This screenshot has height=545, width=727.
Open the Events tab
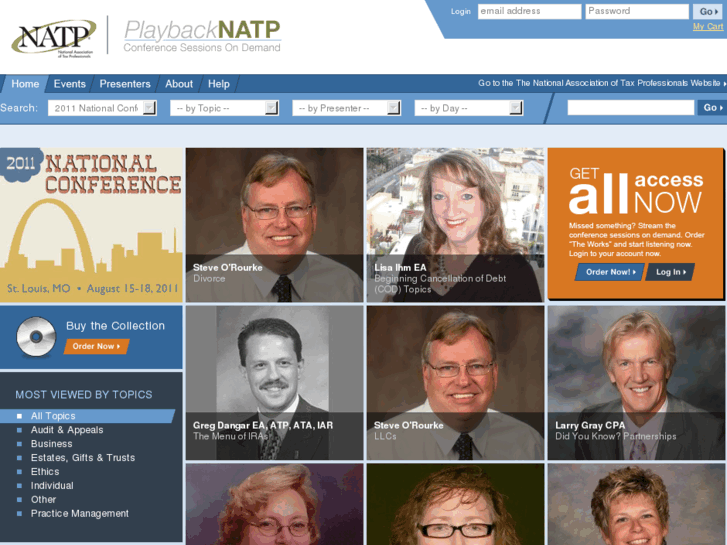(70, 84)
